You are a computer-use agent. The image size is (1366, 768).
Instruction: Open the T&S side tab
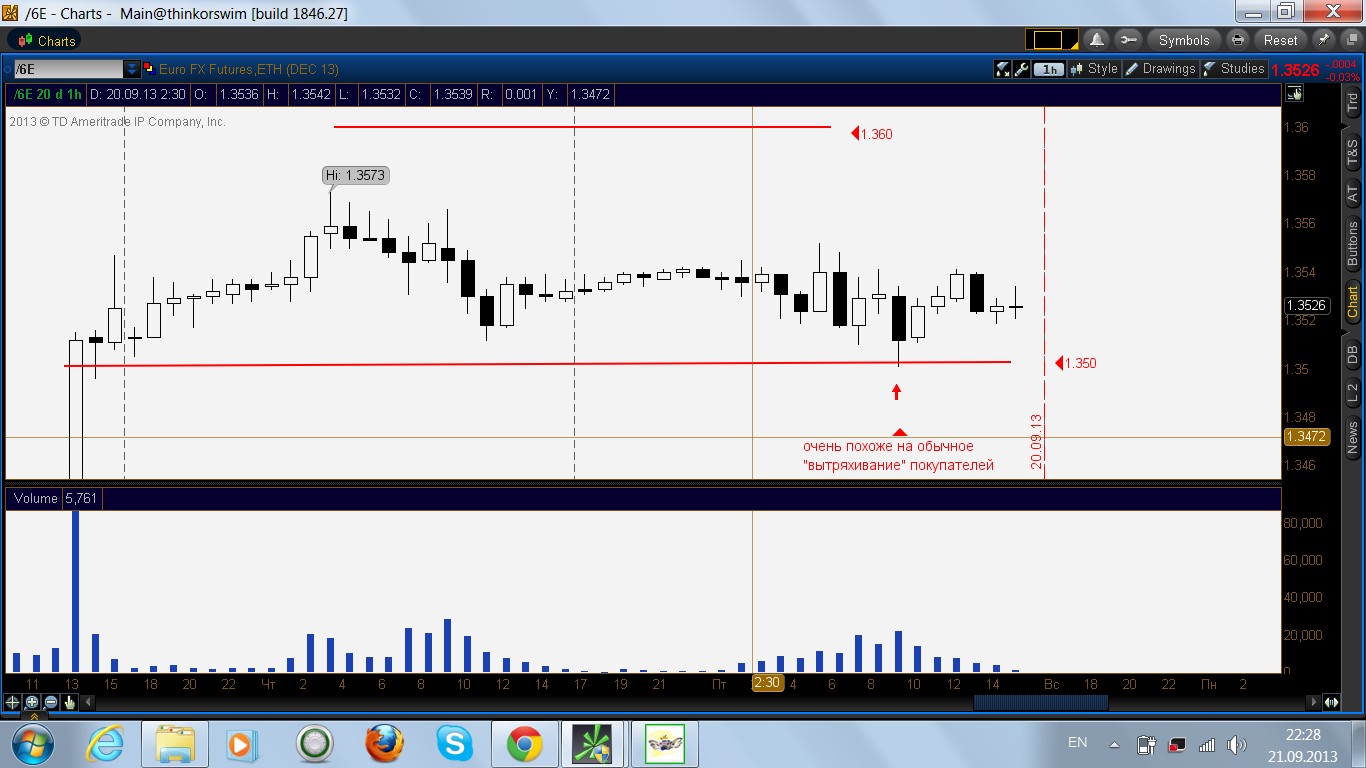pos(1352,152)
